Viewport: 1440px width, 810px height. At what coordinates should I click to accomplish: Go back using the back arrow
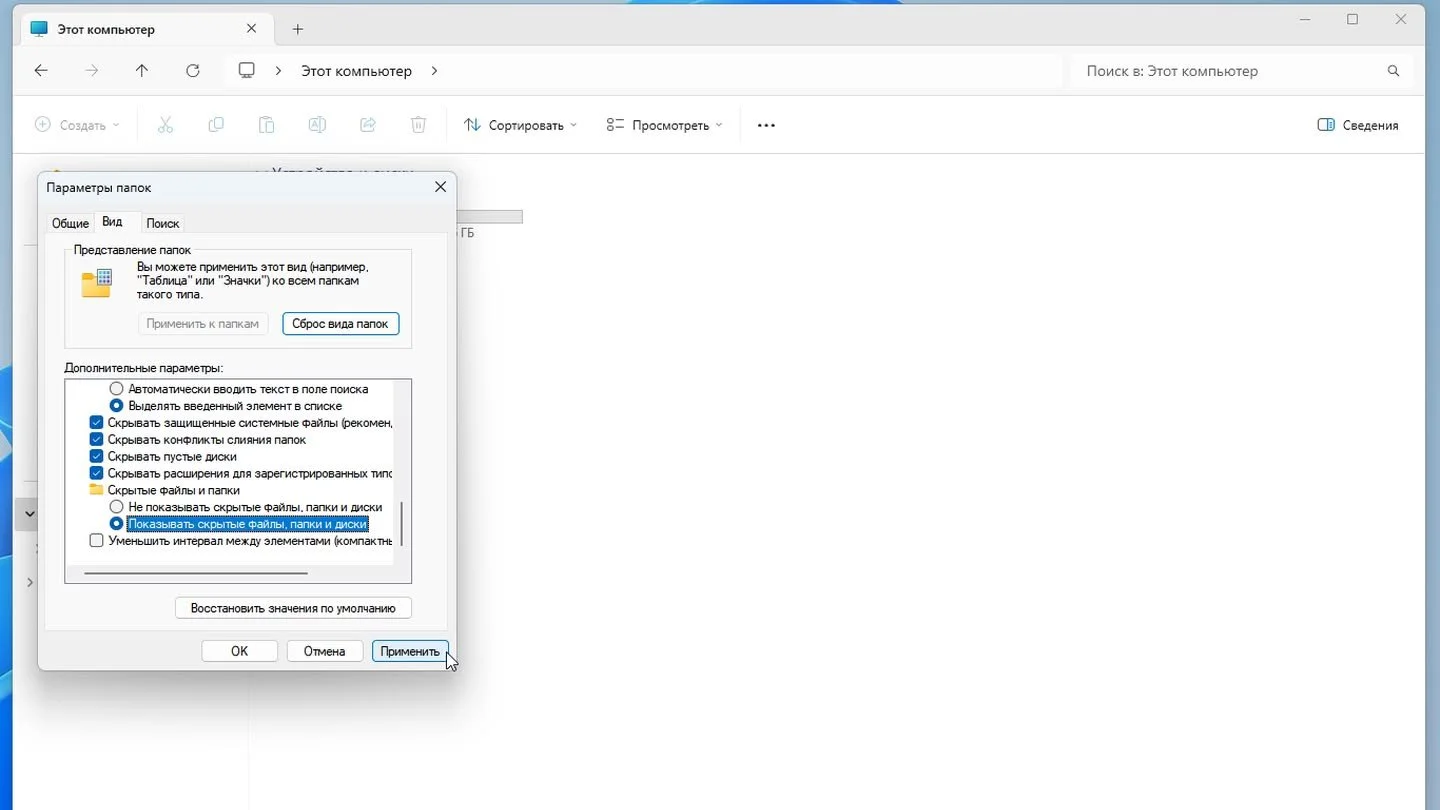[41, 71]
